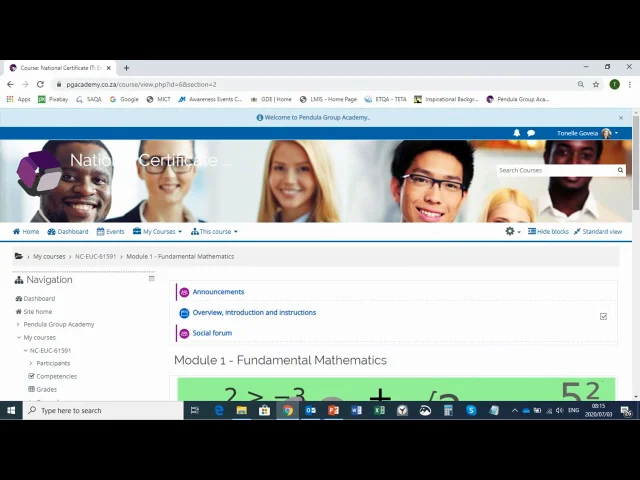Click the browser forward arrow

coord(25,84)
